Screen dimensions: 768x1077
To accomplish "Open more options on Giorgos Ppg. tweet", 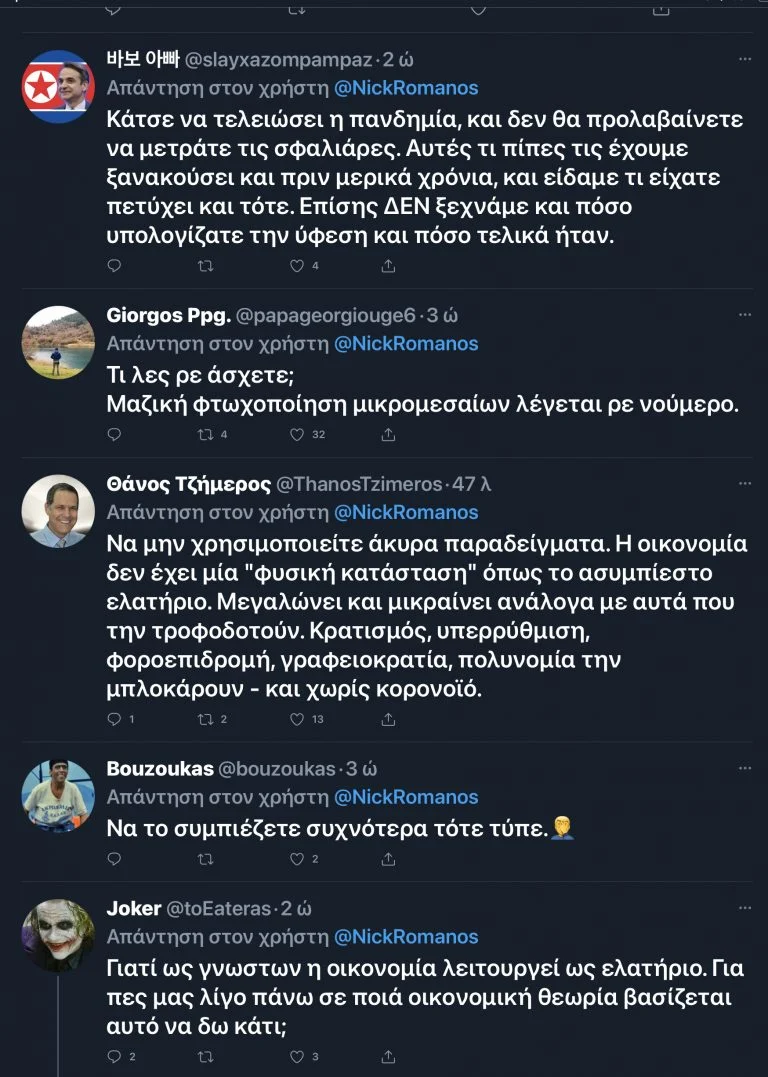I will pyautogui.click(x=744, y=315).
